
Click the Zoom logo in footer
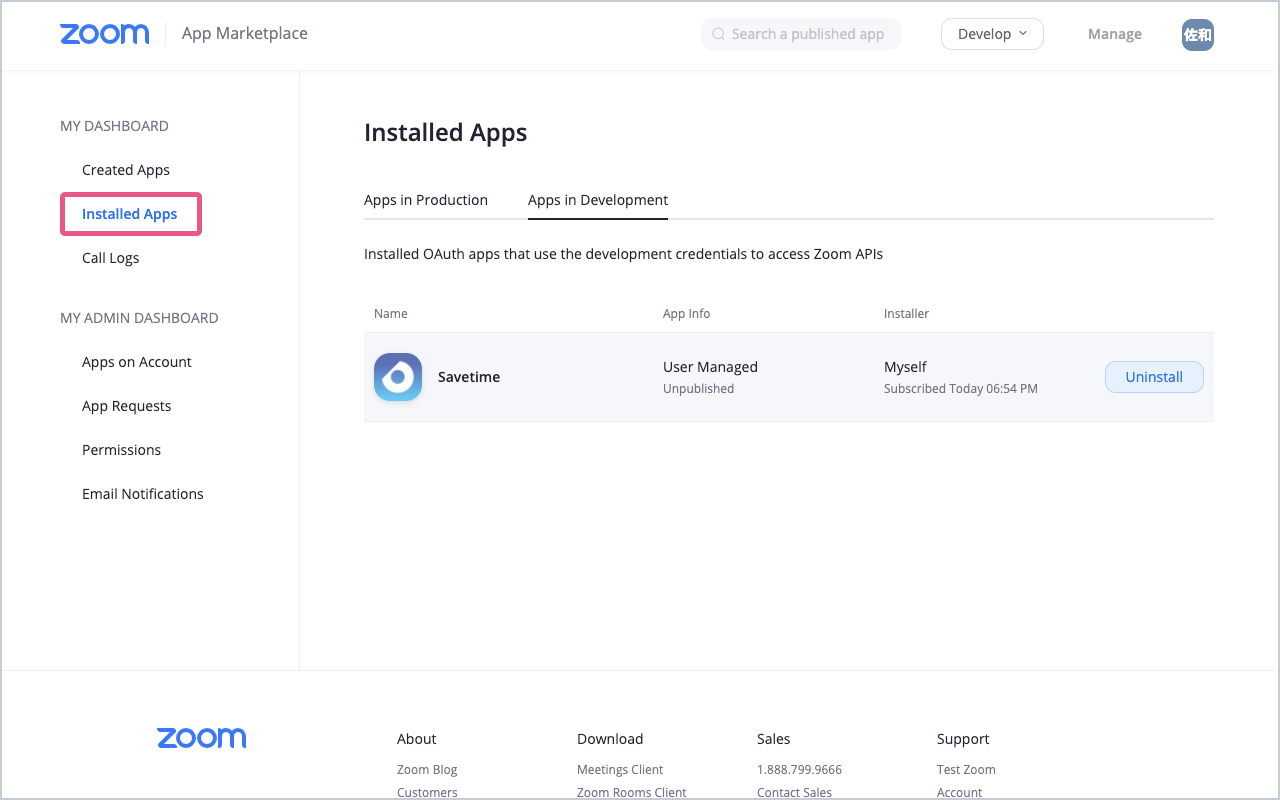coord(201,738)
